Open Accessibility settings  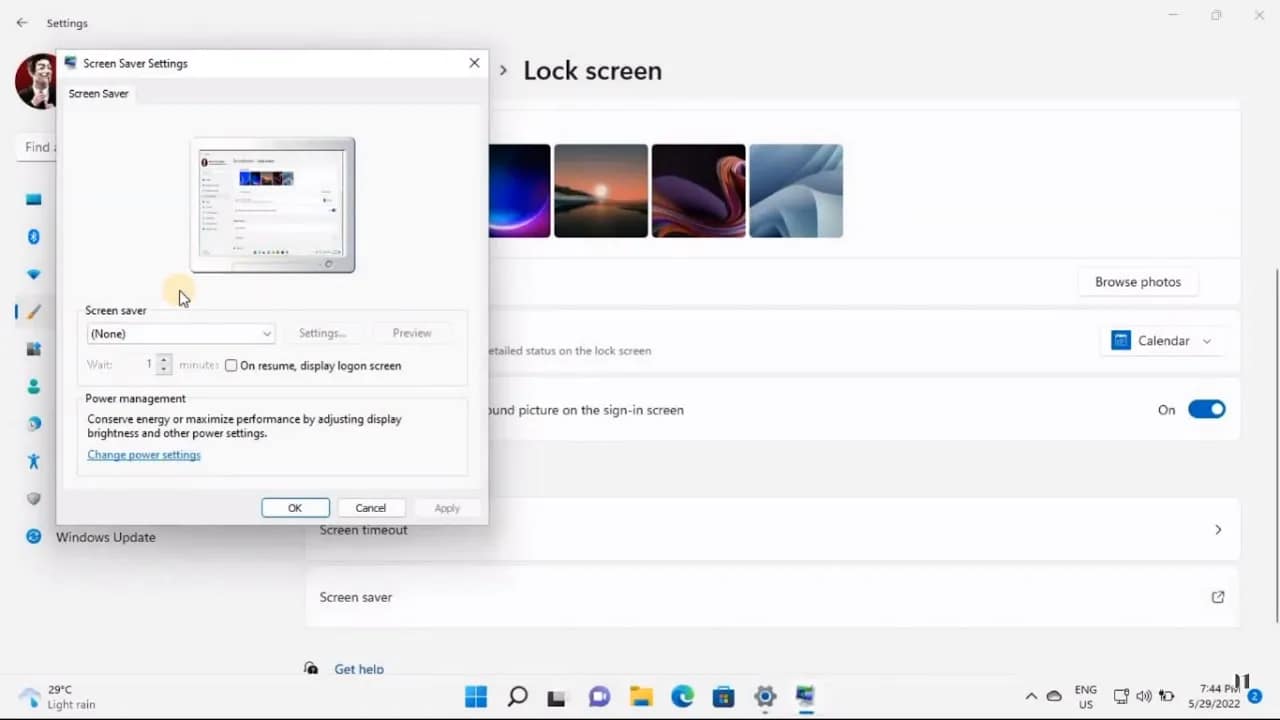[x=33, y=461]
